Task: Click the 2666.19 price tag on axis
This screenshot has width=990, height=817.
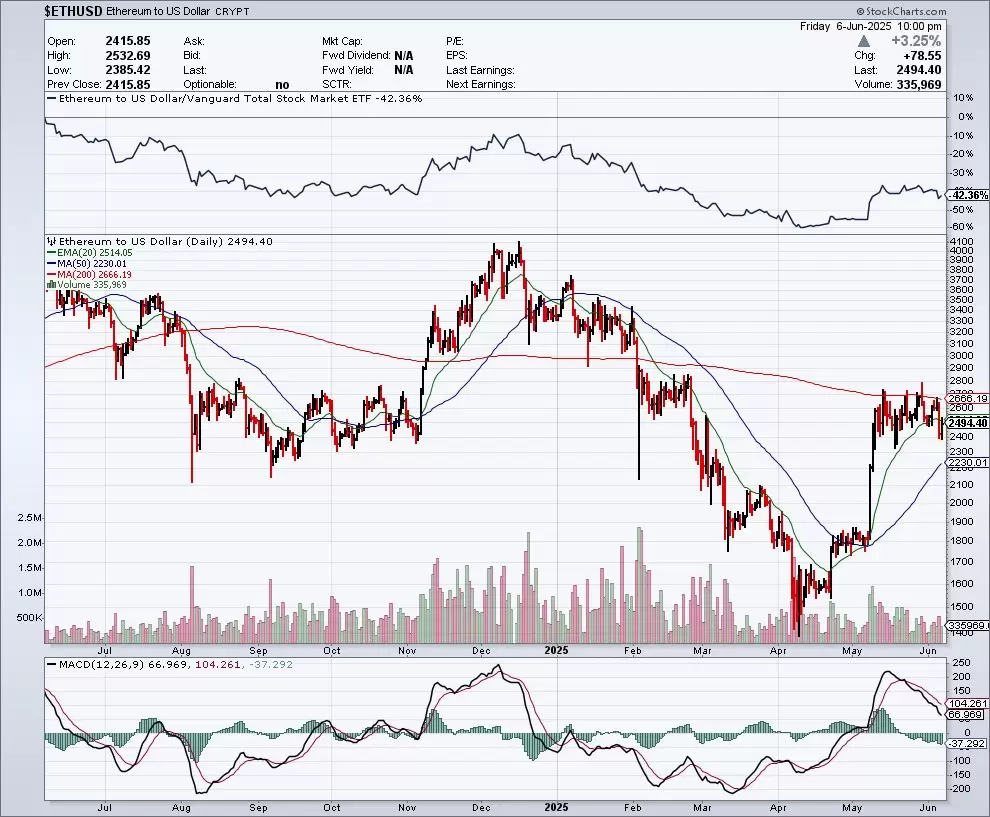Action: 967,398
